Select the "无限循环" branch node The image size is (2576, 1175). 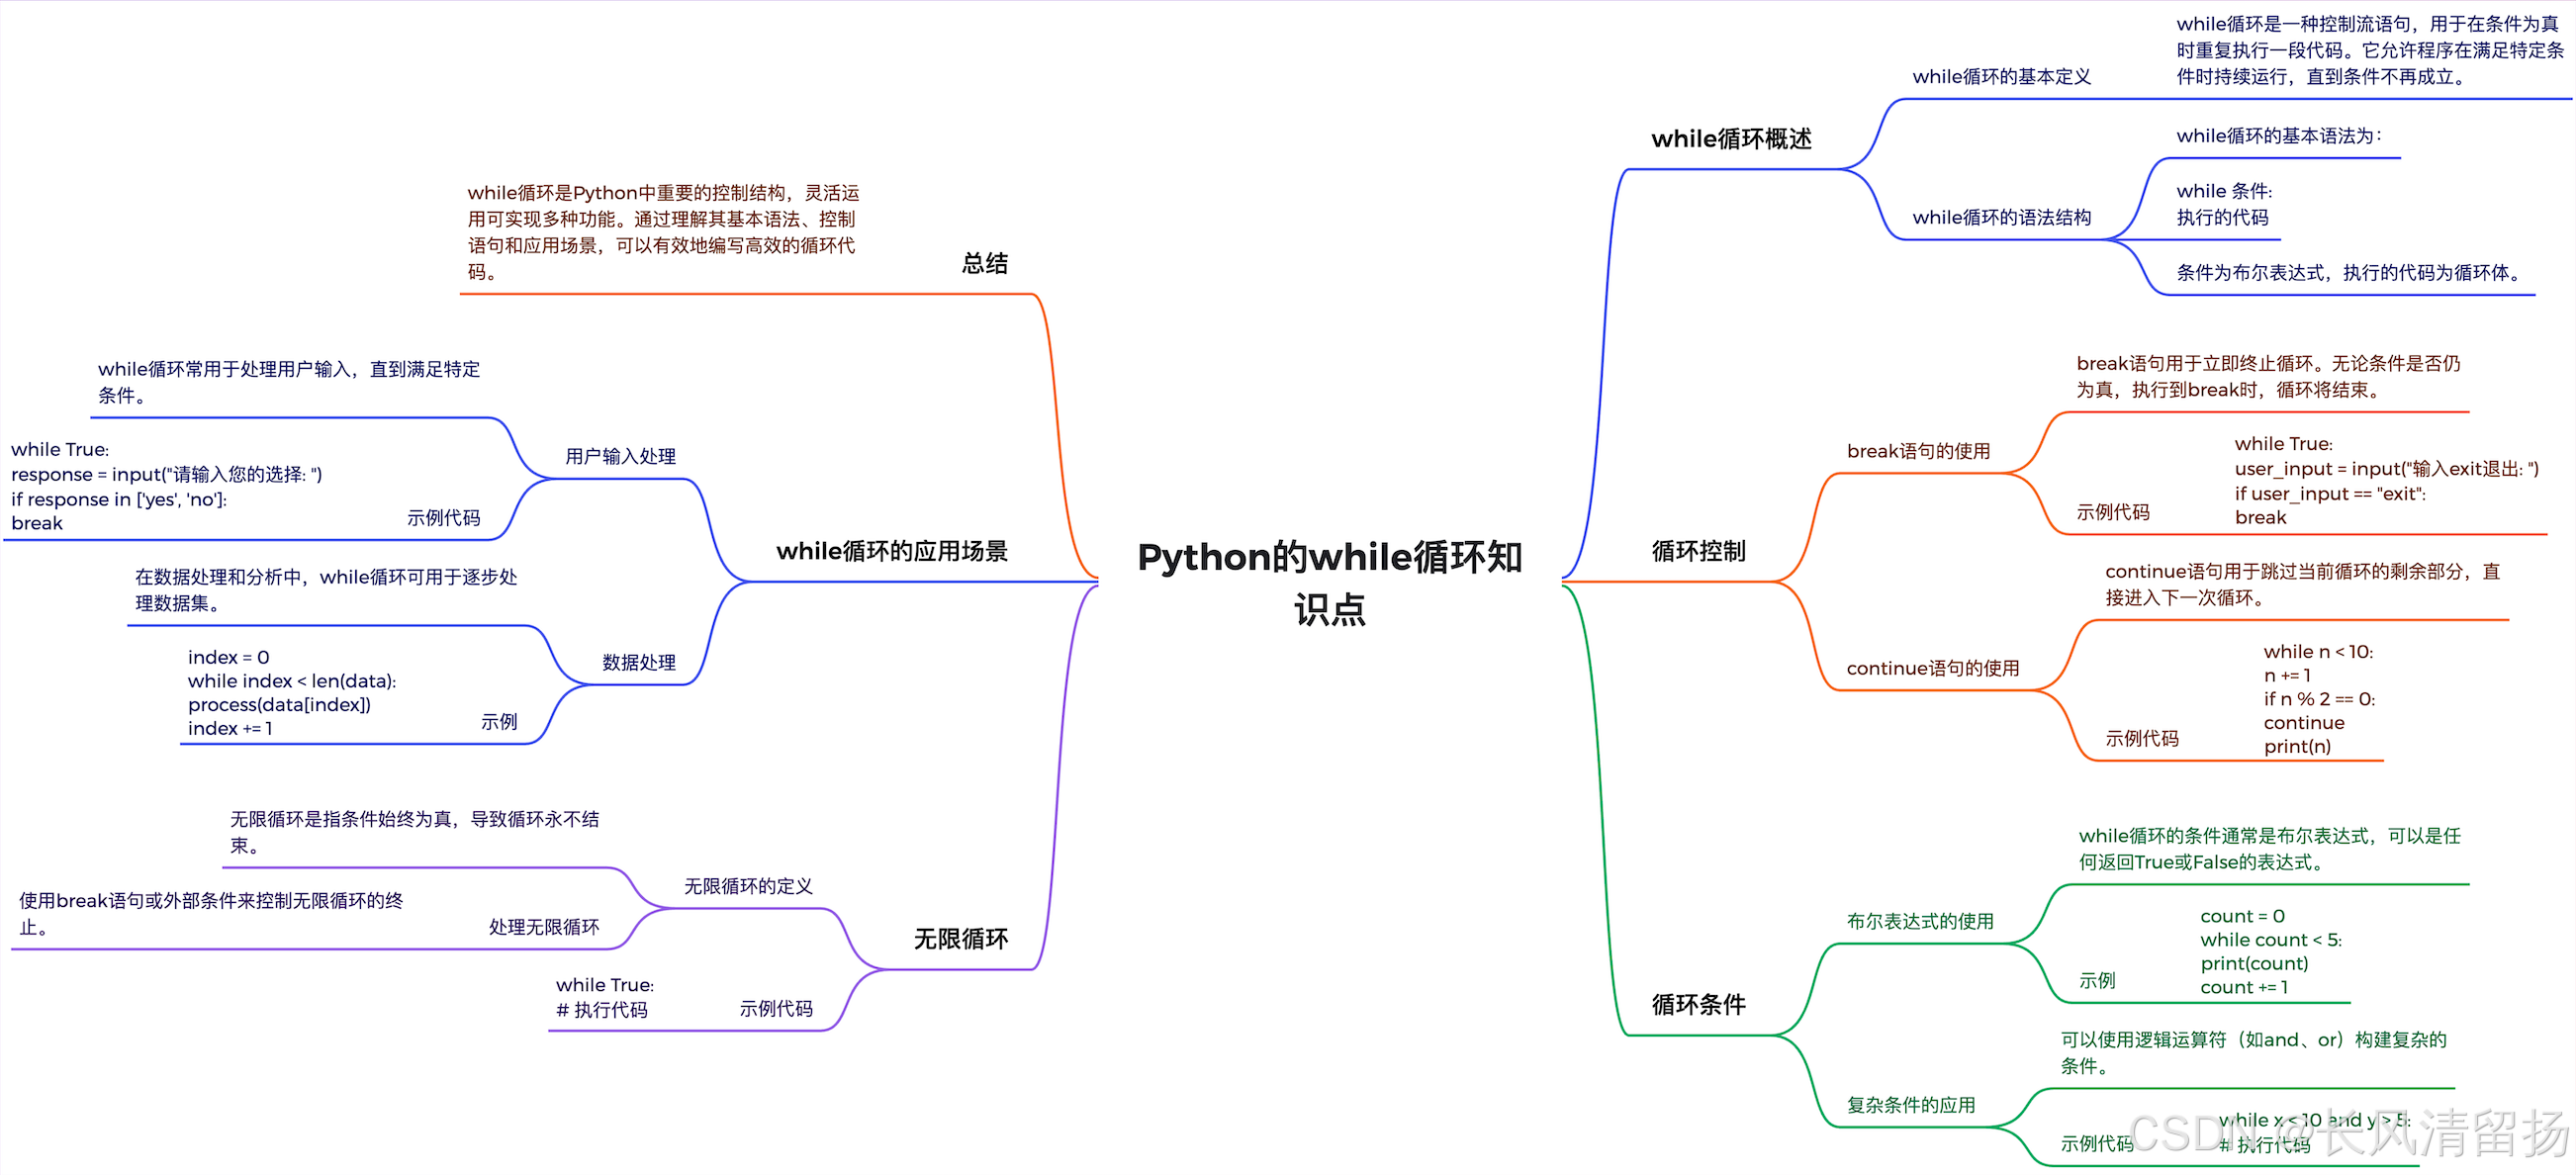coord(960,939)
